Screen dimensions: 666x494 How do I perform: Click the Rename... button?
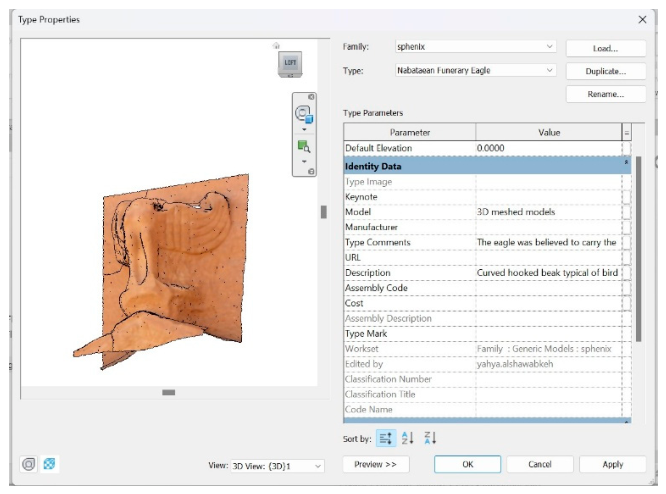pos(606,94)
